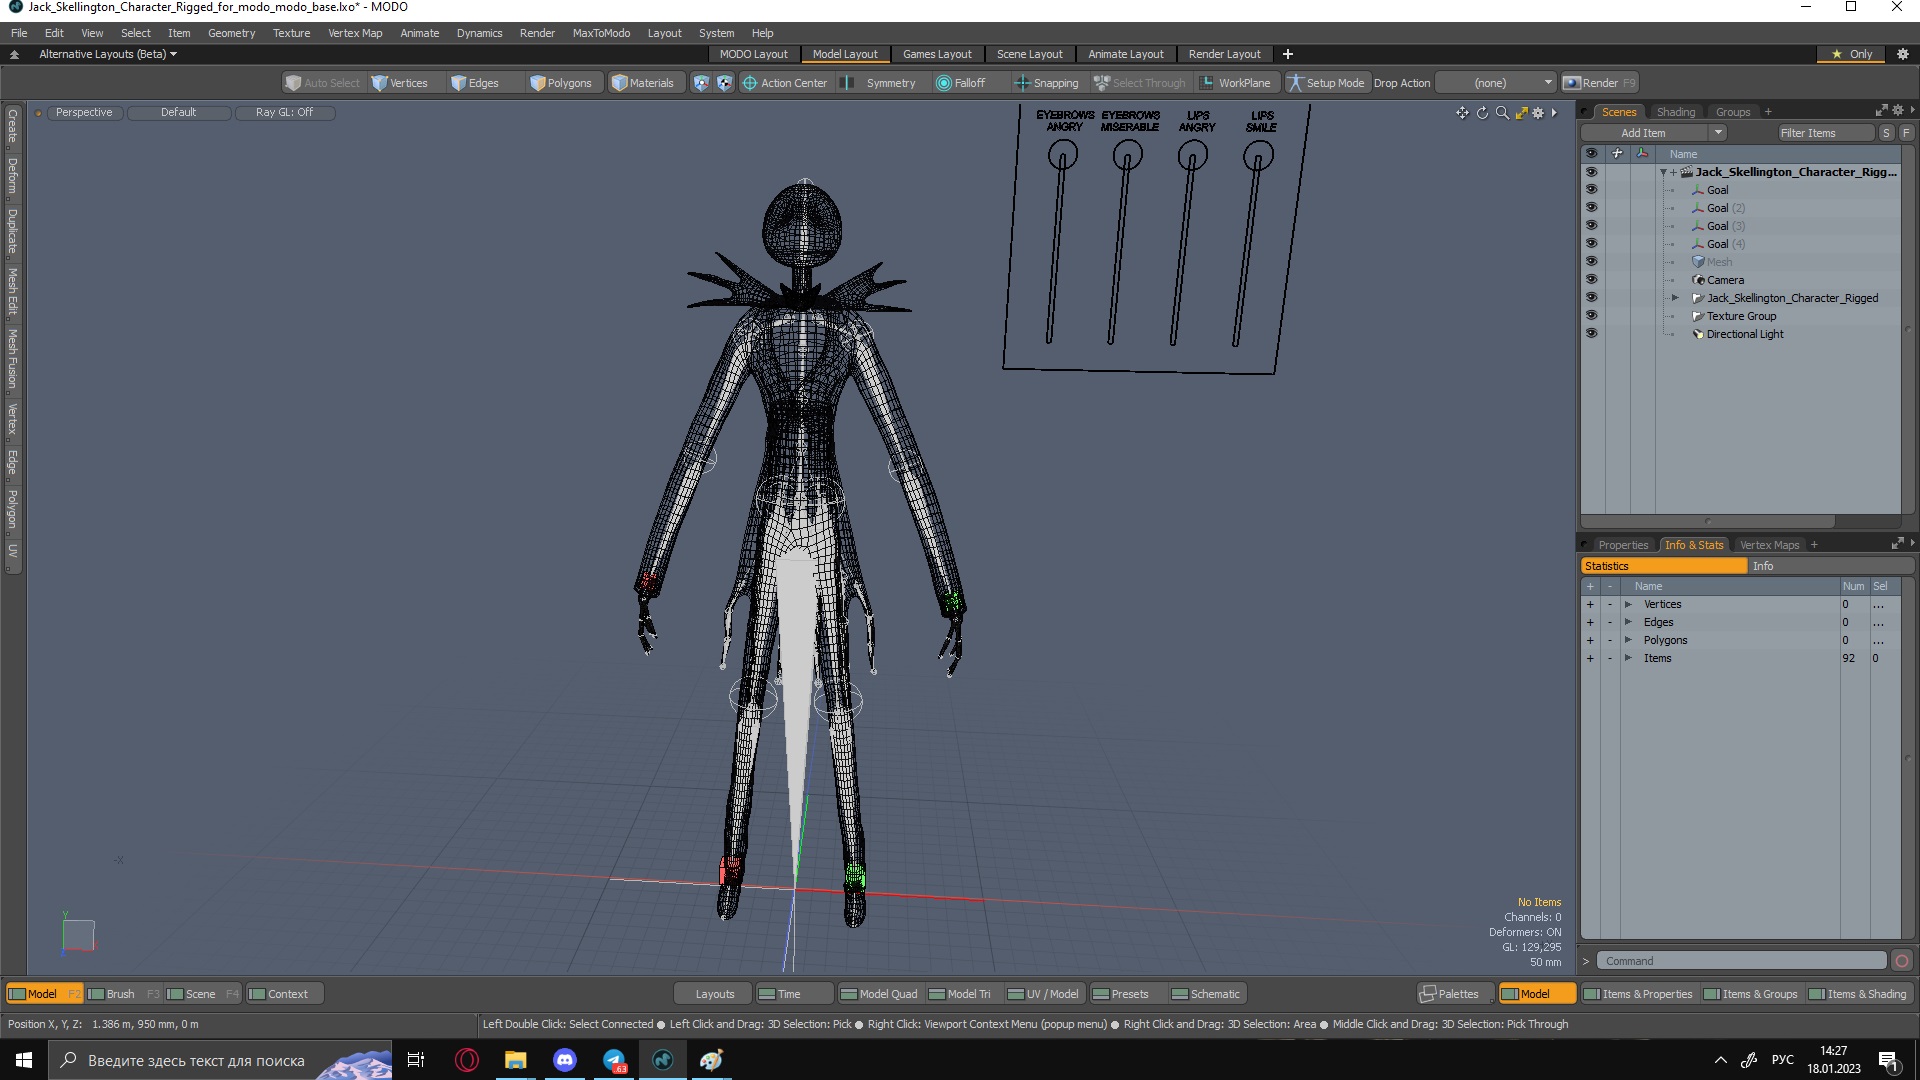Viewport: 1920px width, 1080px height.
Task: Toggle visibility of Directional Light
Action: pos(1591,334)
